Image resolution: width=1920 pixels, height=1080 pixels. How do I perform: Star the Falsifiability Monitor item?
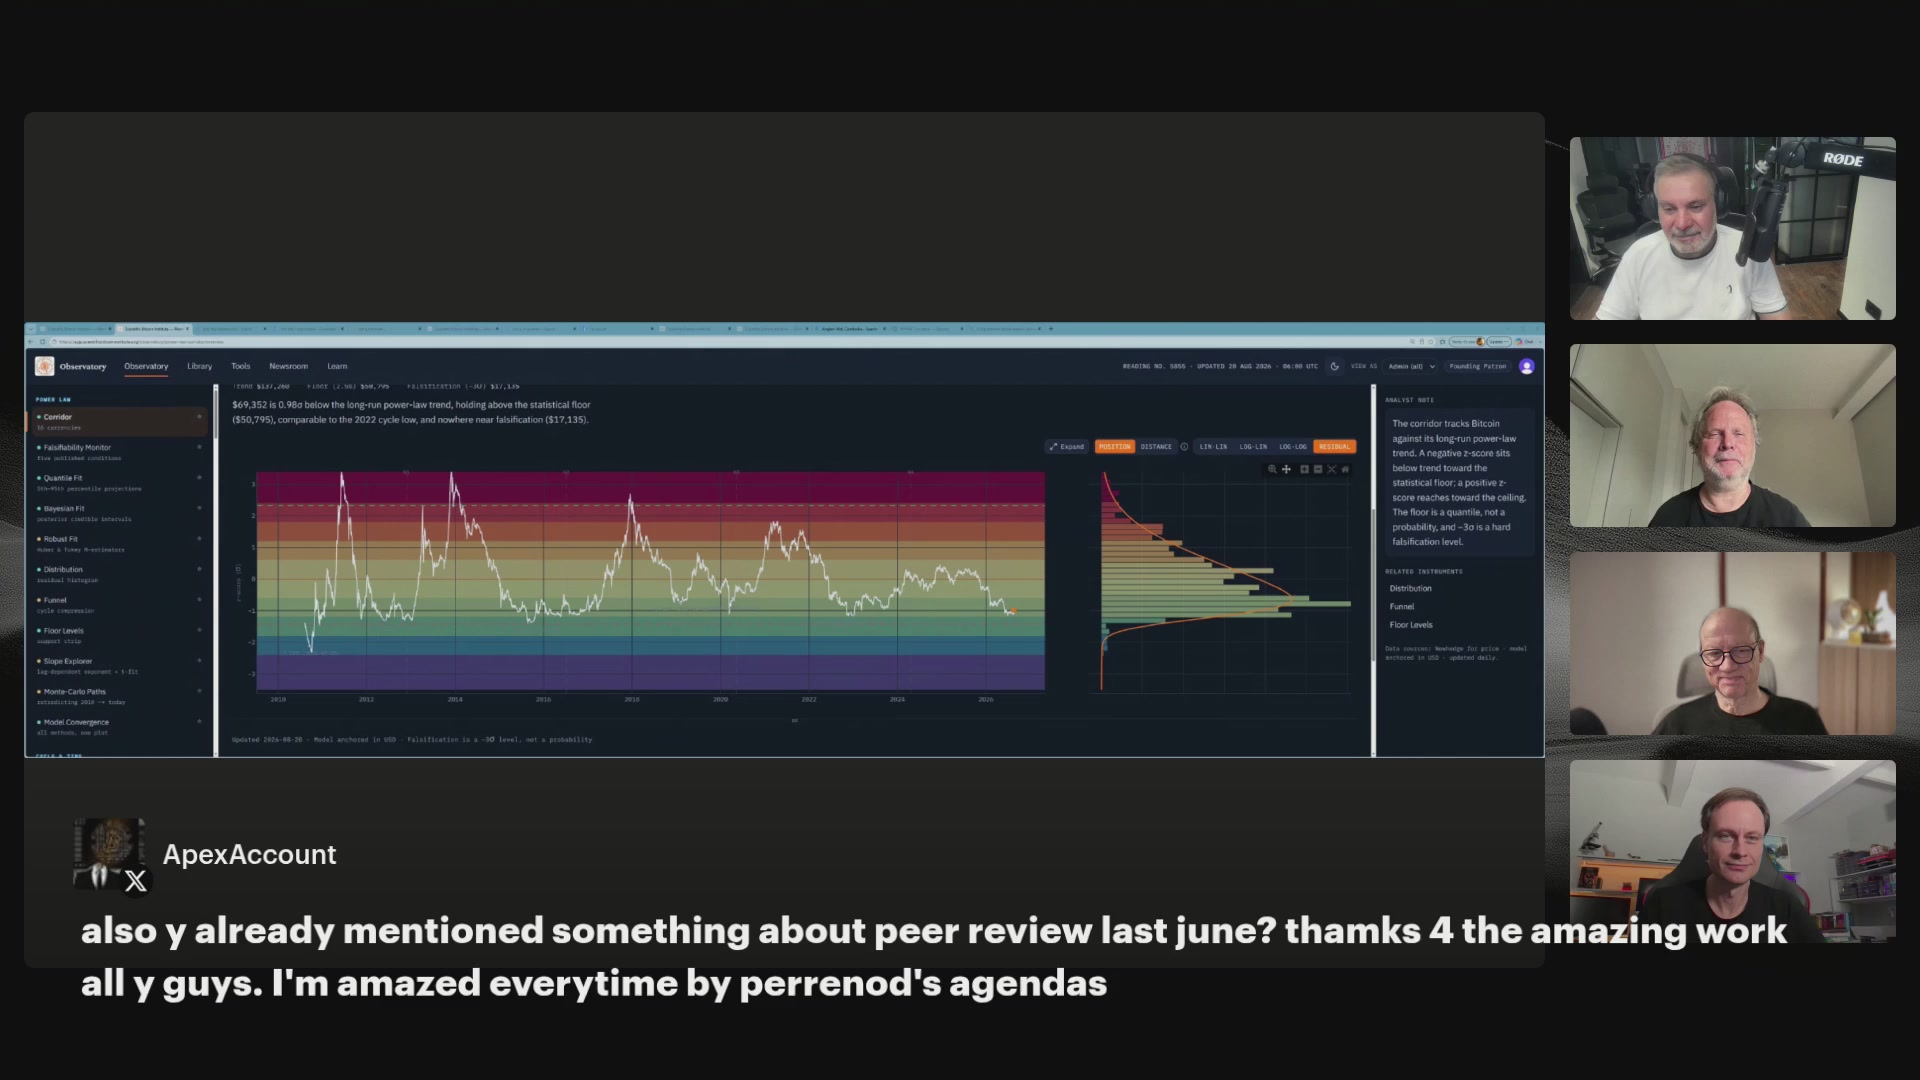coord(199,447)
